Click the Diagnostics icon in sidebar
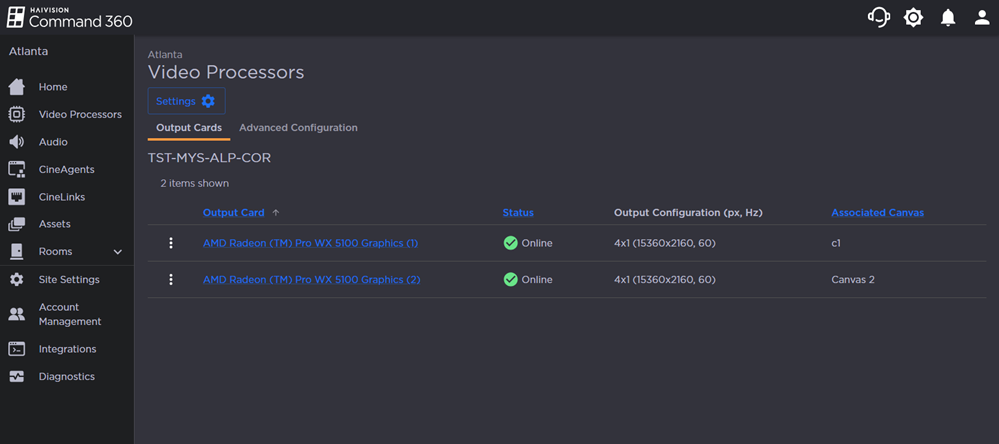This screenshot has height=444, width=999. click(17, 377)
